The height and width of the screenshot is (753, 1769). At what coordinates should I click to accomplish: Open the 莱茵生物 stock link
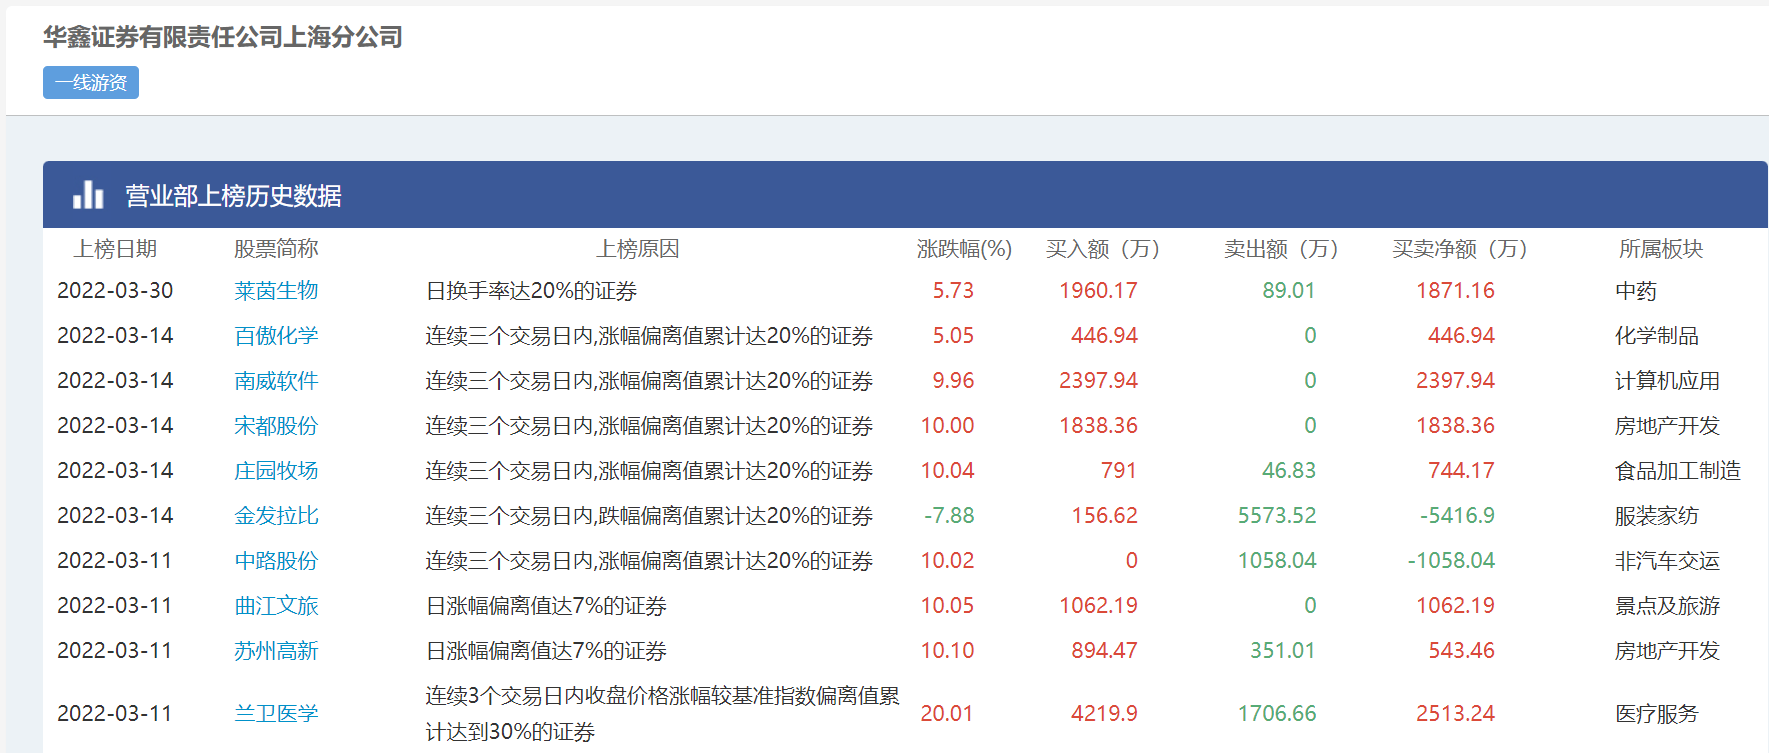(x=276, y=291)
